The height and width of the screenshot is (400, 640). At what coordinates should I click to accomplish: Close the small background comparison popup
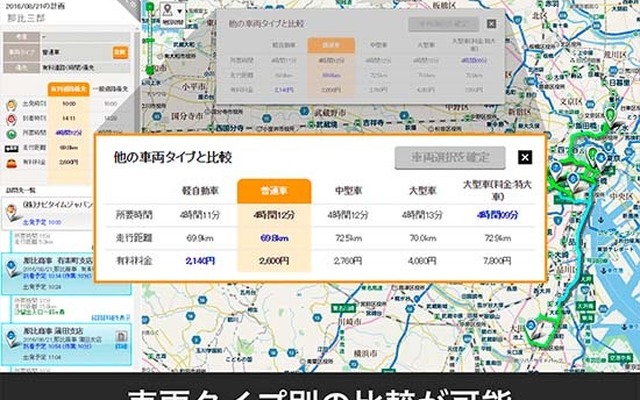click(x=491, y=24)
